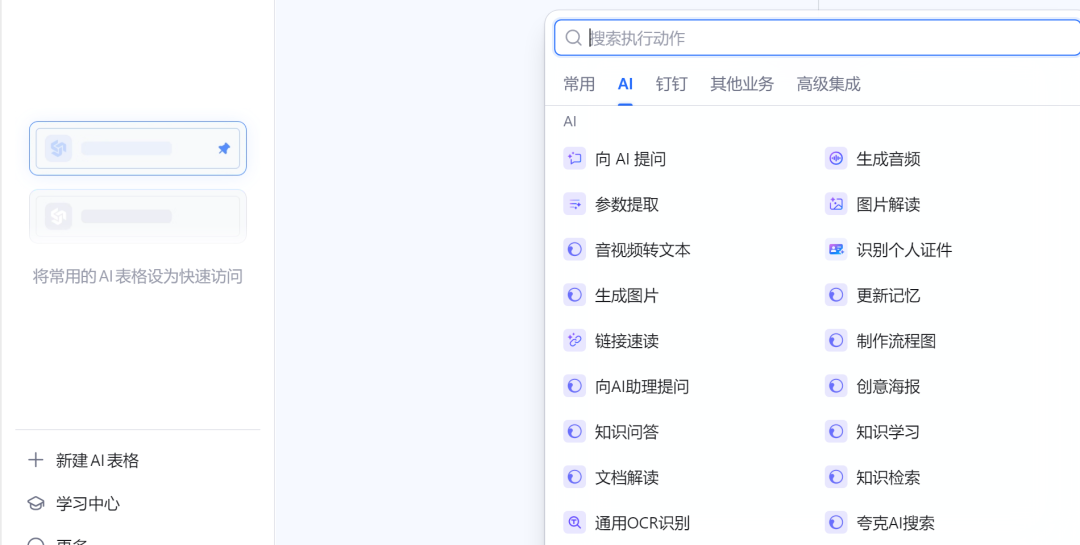Switch to the 常用 tab
The image size is (1080, 545).
pos(579,84)
